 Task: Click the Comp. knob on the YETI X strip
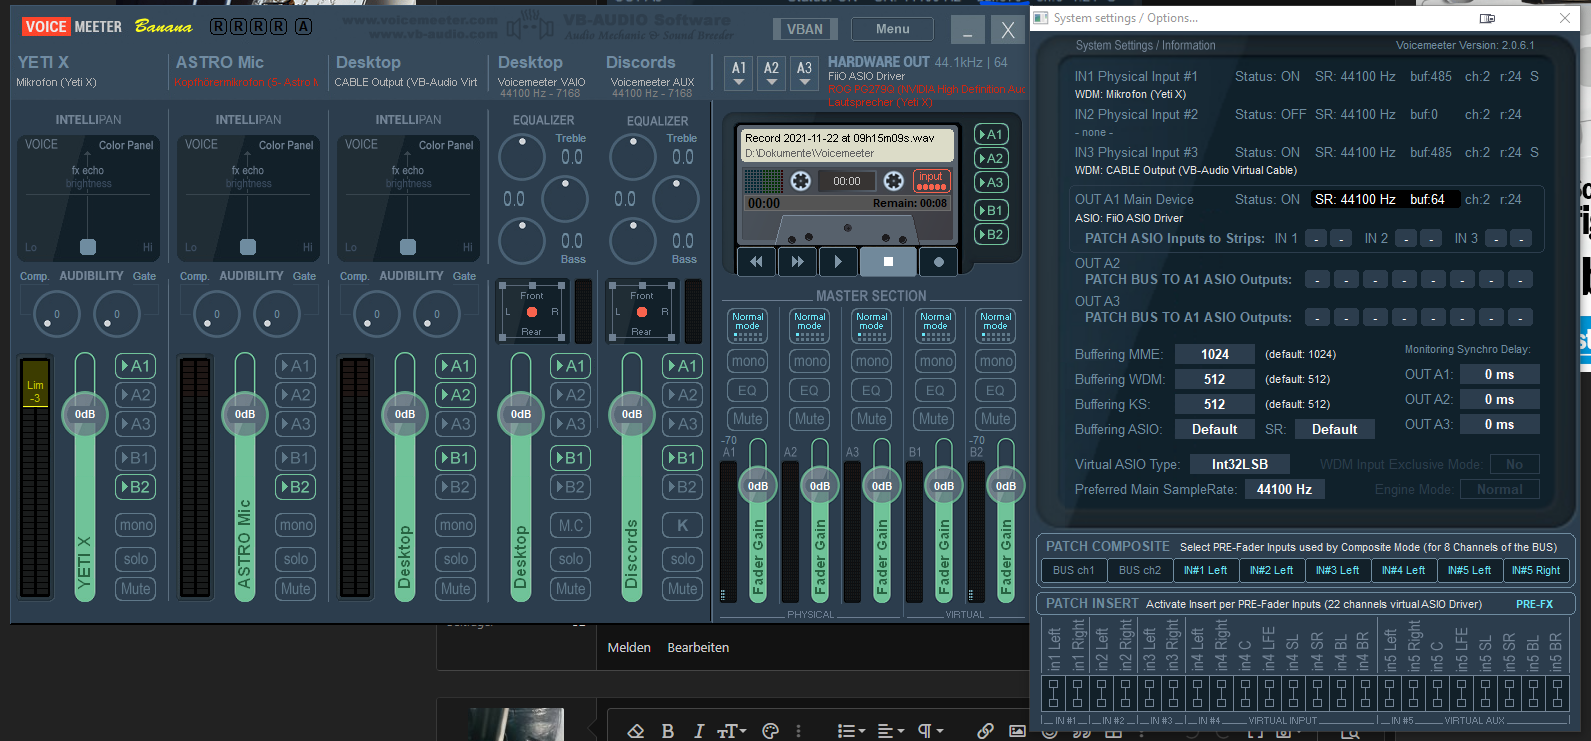click(57, 314)
